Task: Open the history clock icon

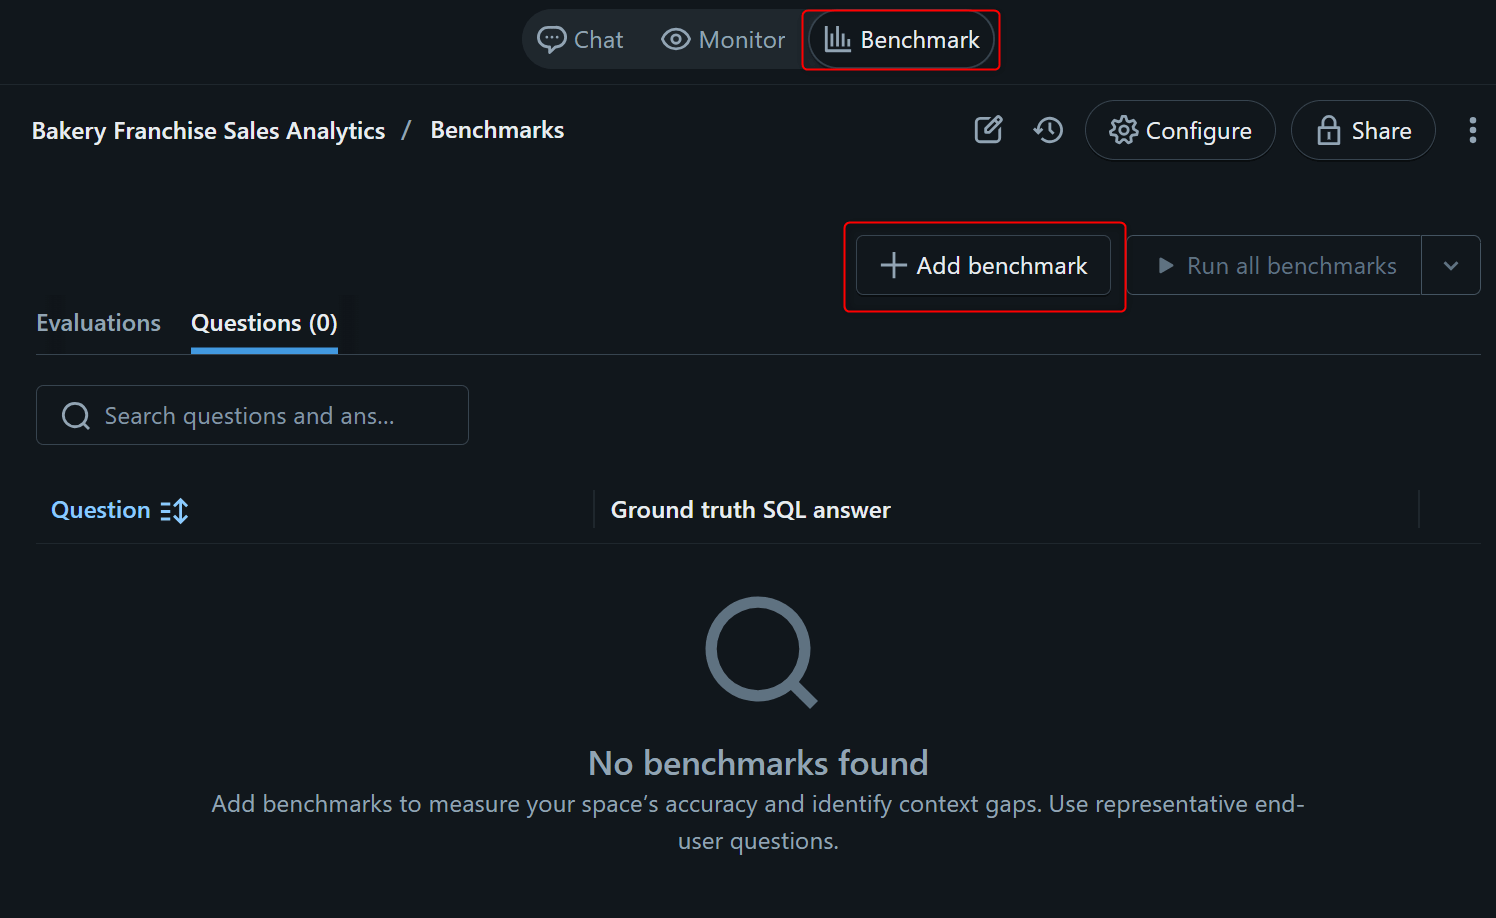Action: 1048,130
